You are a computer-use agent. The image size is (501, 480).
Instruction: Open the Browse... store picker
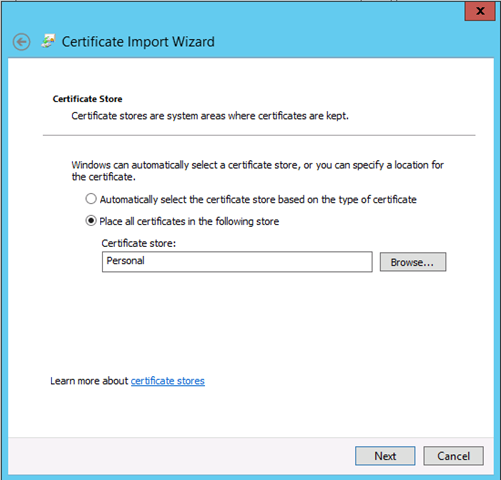[x=413, y=262]
